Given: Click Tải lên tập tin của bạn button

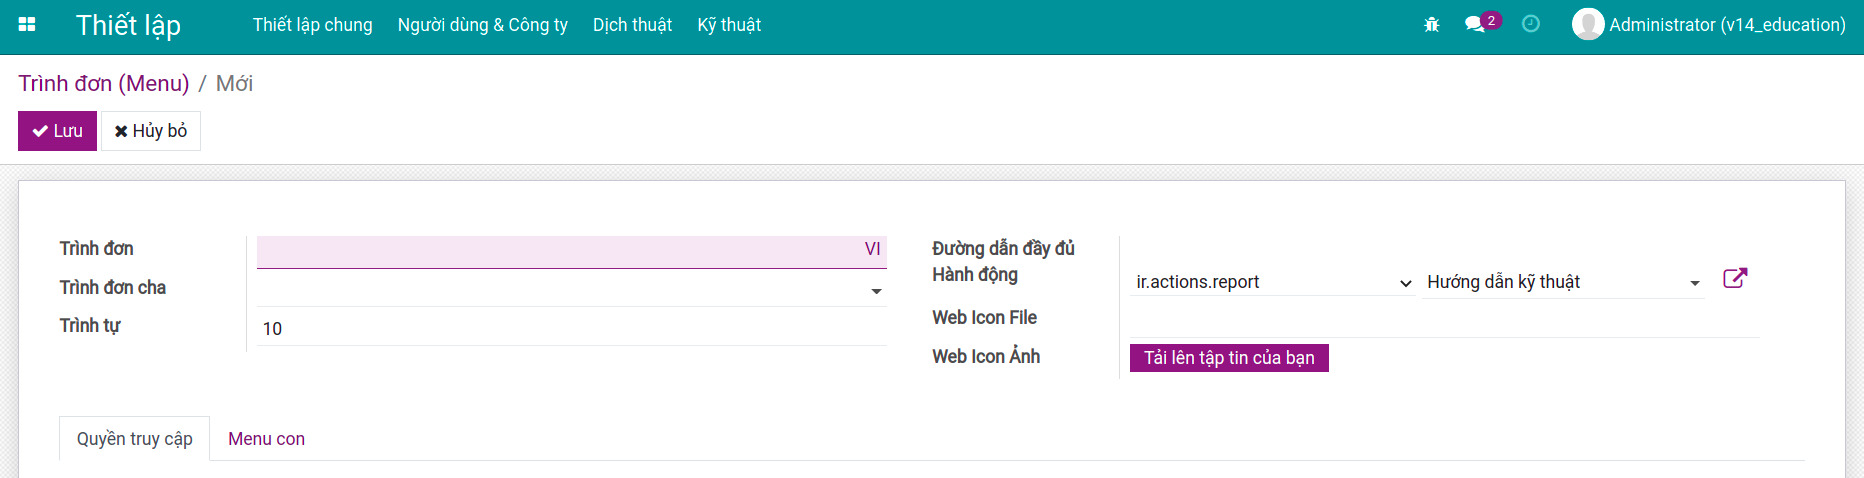Looking at the screenshot, I should click(1228, 358).
